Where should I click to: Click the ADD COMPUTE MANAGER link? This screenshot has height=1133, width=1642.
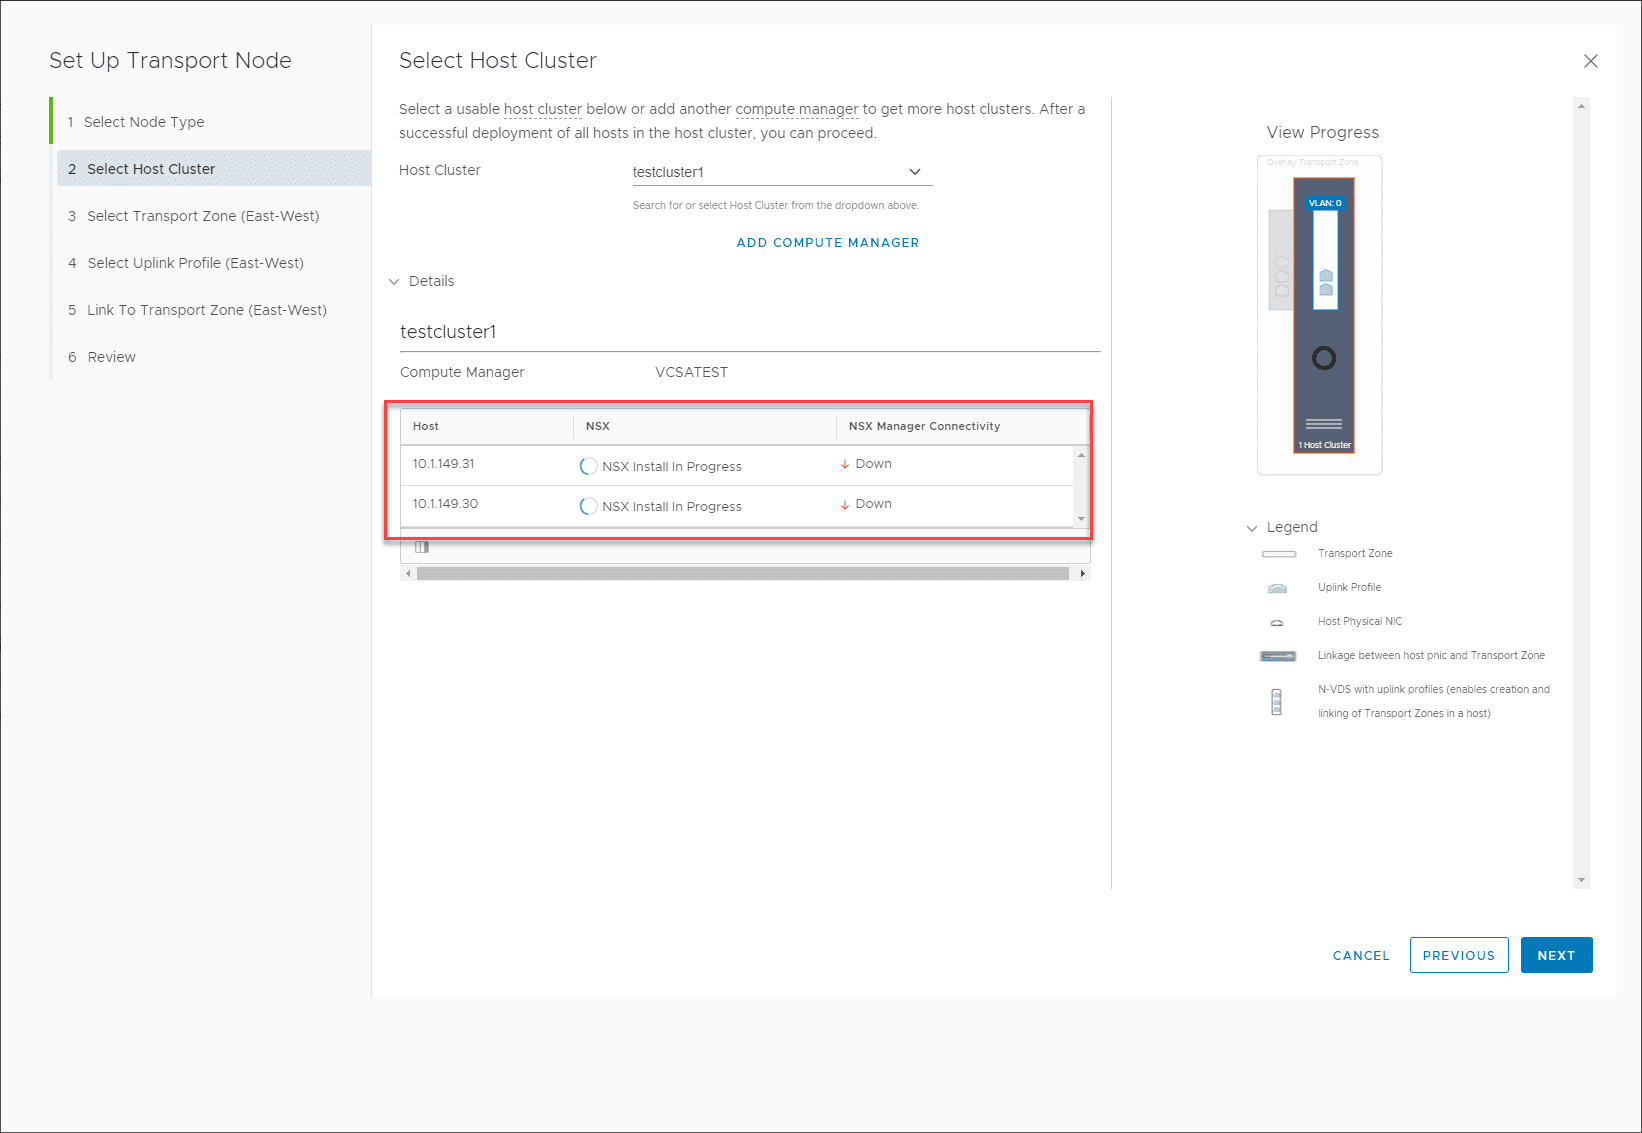point(827,242)
